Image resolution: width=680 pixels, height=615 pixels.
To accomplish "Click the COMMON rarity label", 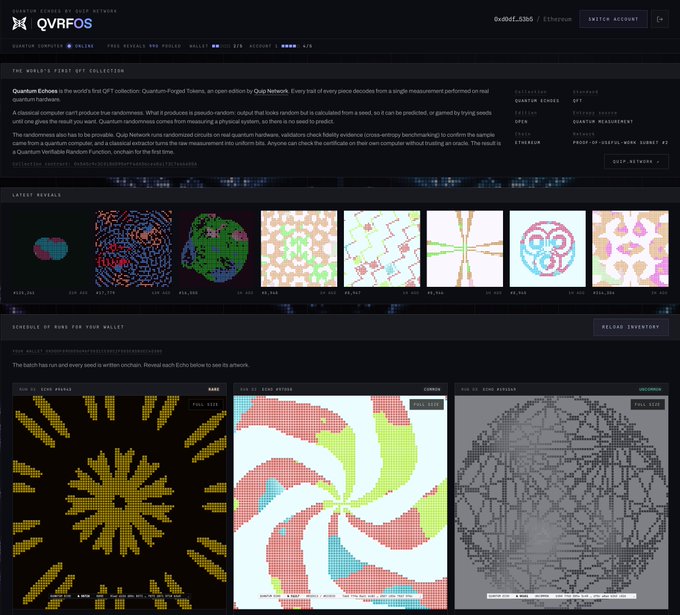I will 432,389.
